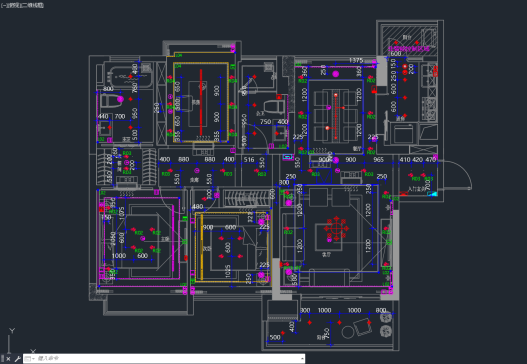Open the [-] viewport controls menu
This screenshot has width=527, height=364.
coord(3,5)
